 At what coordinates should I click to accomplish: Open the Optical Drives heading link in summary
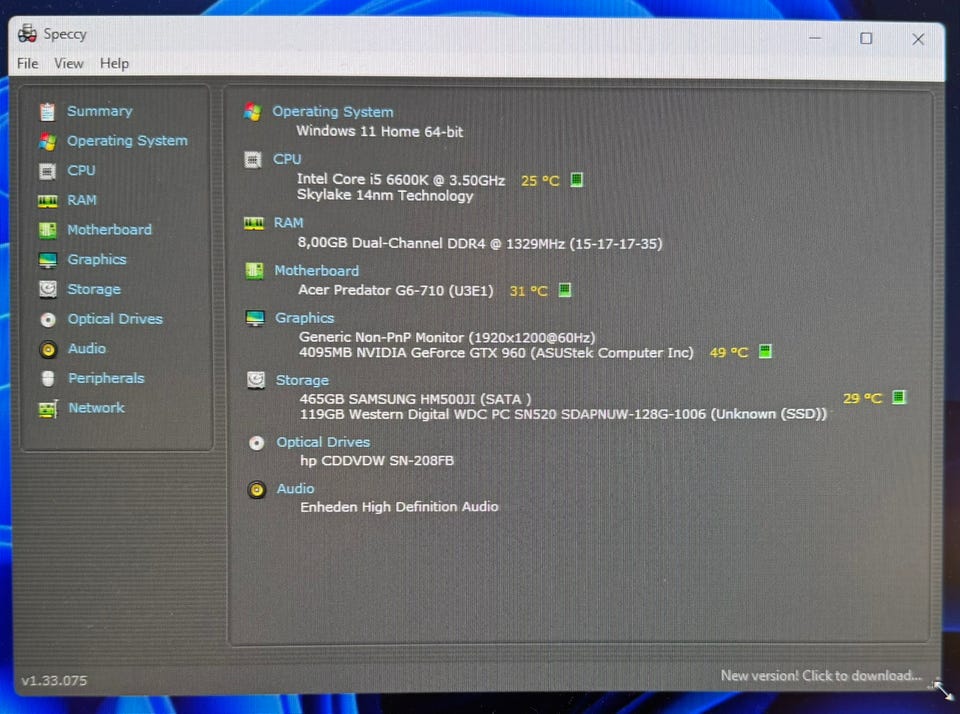pos(323,442)
